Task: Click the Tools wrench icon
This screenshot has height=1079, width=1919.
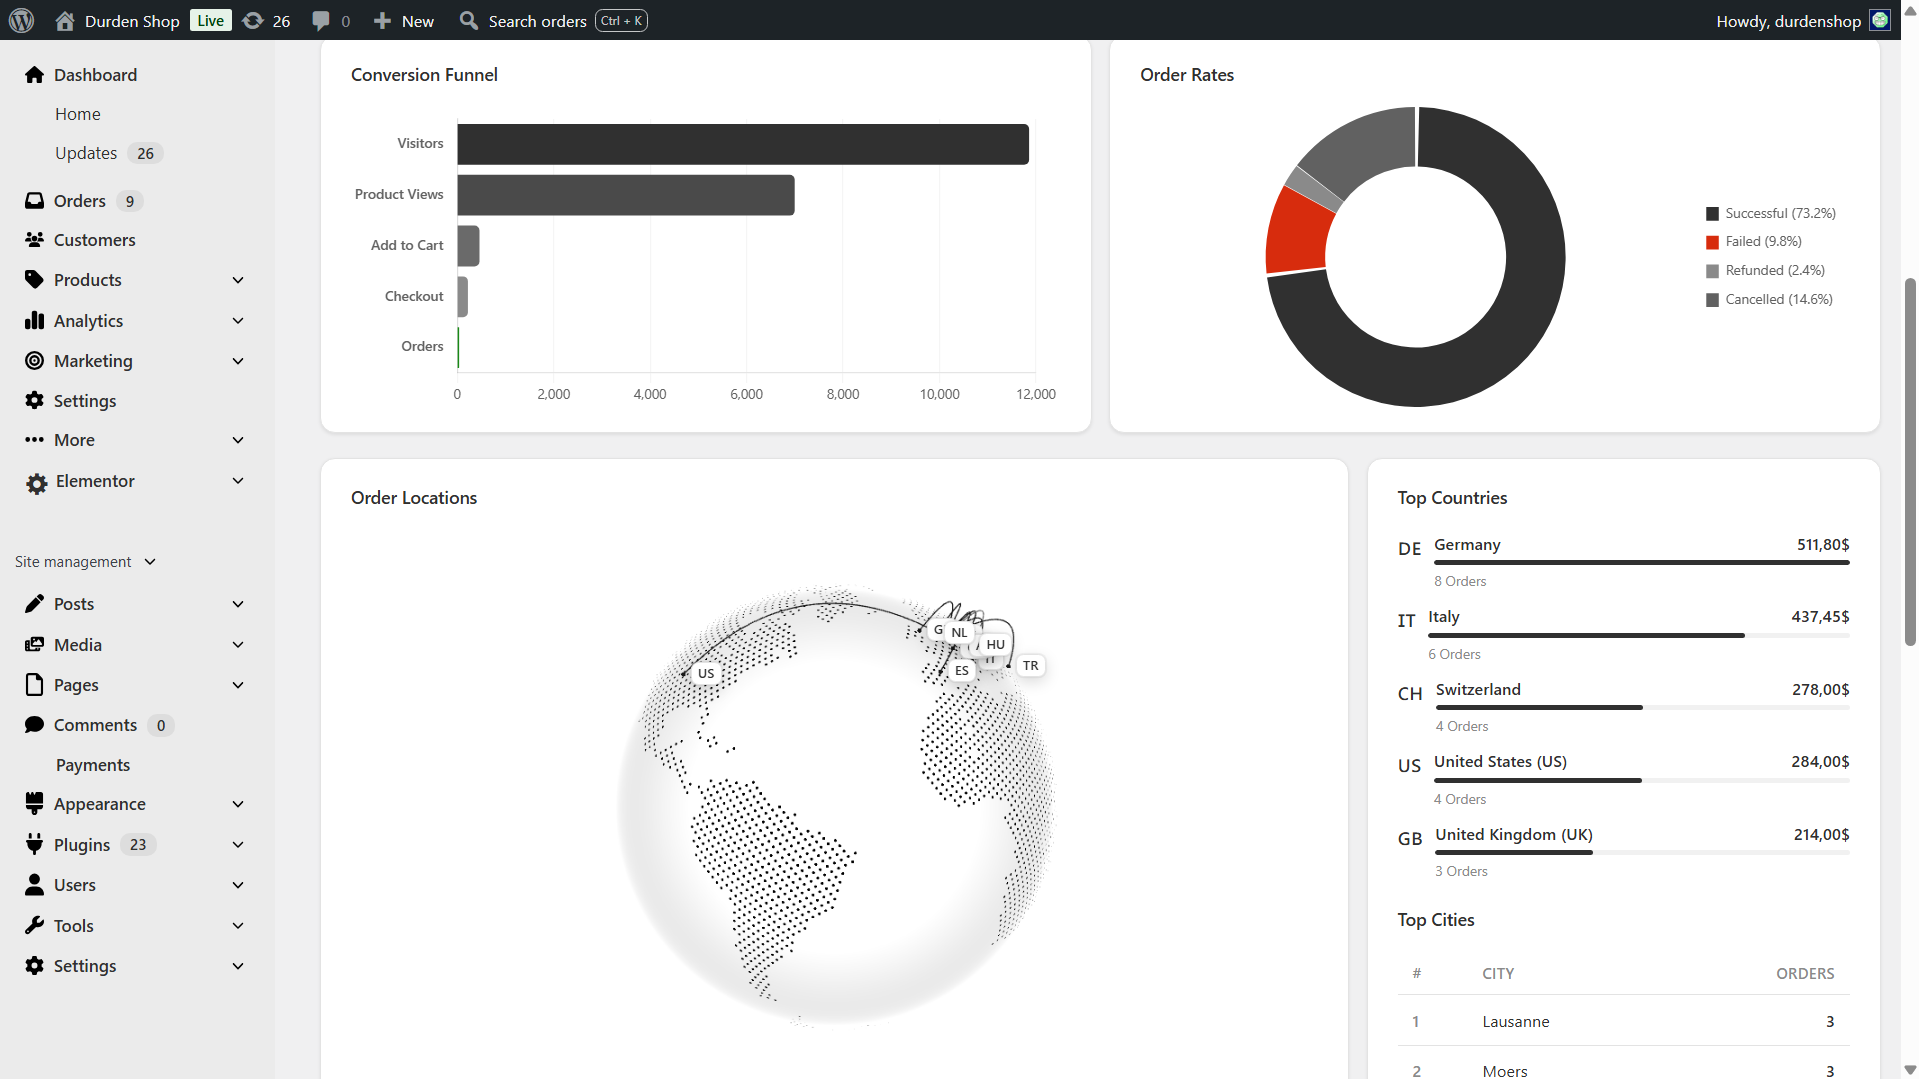Action: point(35,926)
